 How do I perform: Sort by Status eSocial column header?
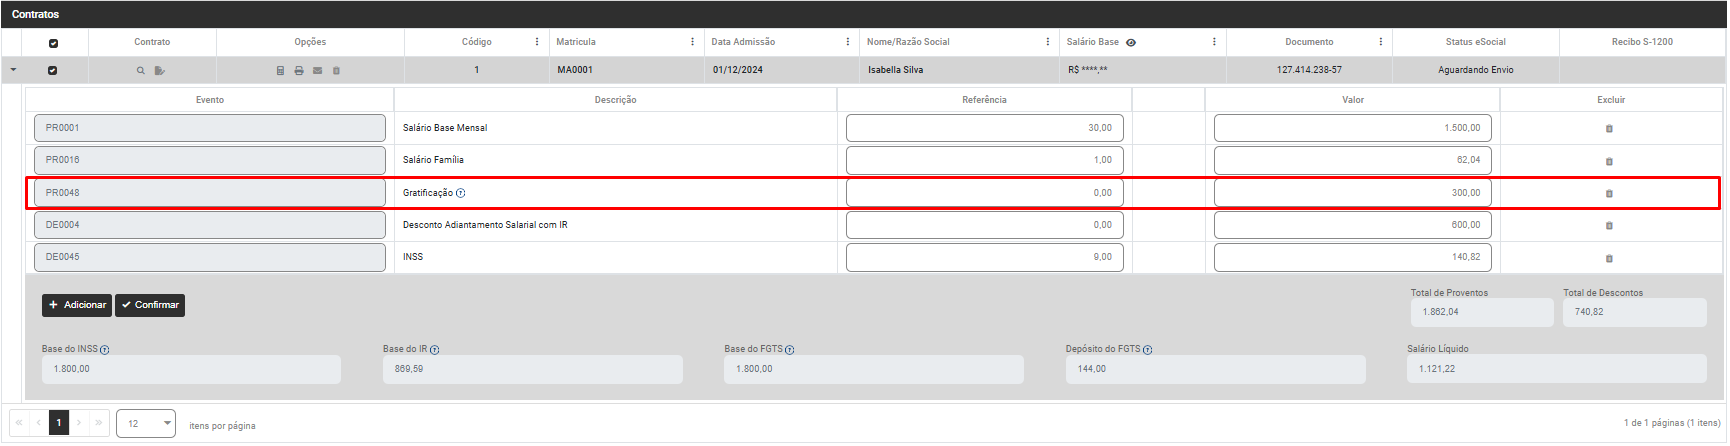coord(1475,42)
